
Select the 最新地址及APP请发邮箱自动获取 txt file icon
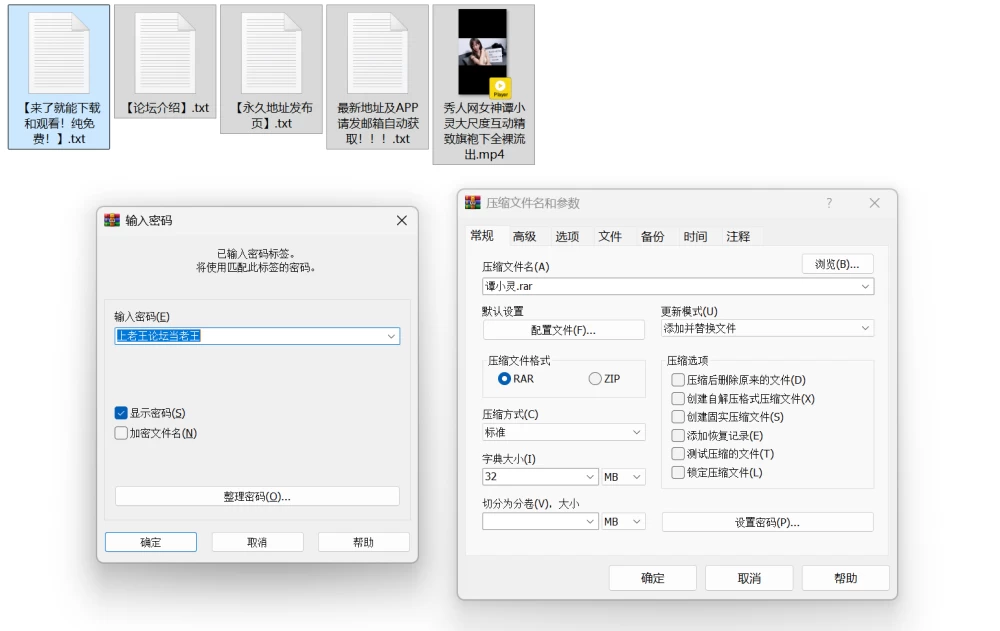pos(378,54)
